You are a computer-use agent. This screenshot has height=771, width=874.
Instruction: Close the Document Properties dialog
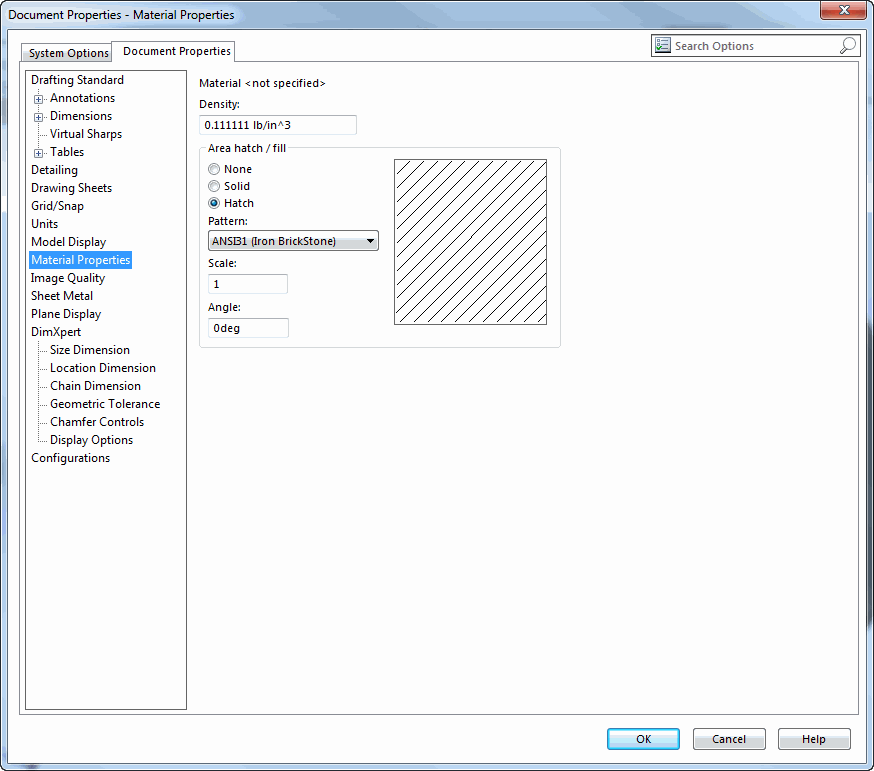844,10
